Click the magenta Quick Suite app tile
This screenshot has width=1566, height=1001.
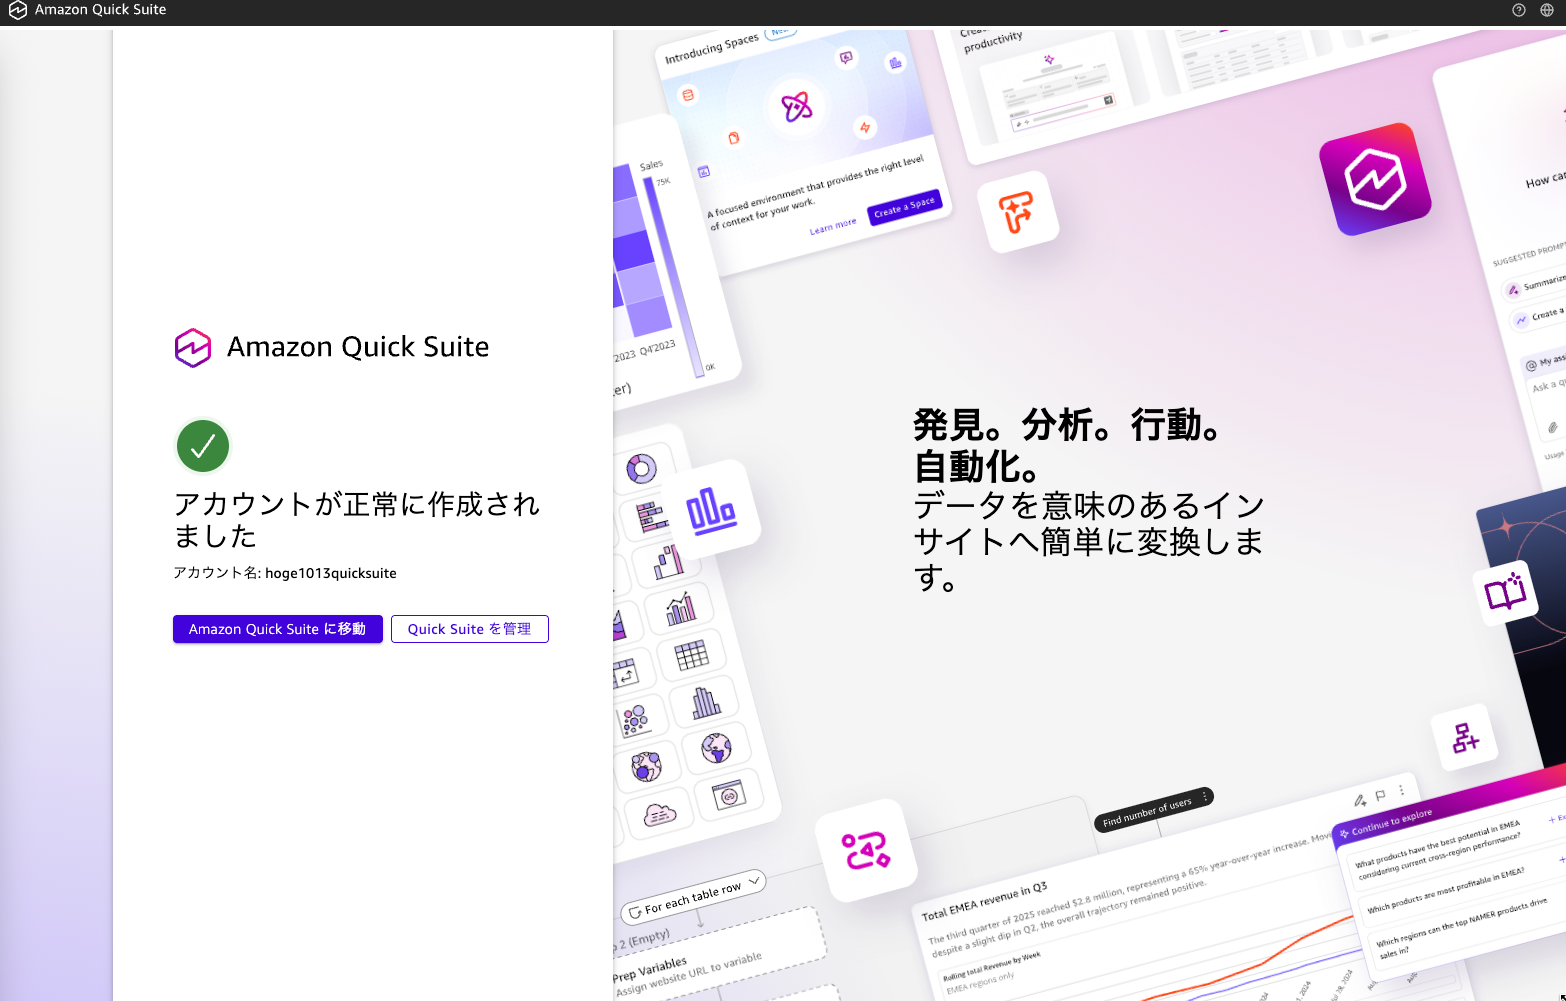[1374, 180]
